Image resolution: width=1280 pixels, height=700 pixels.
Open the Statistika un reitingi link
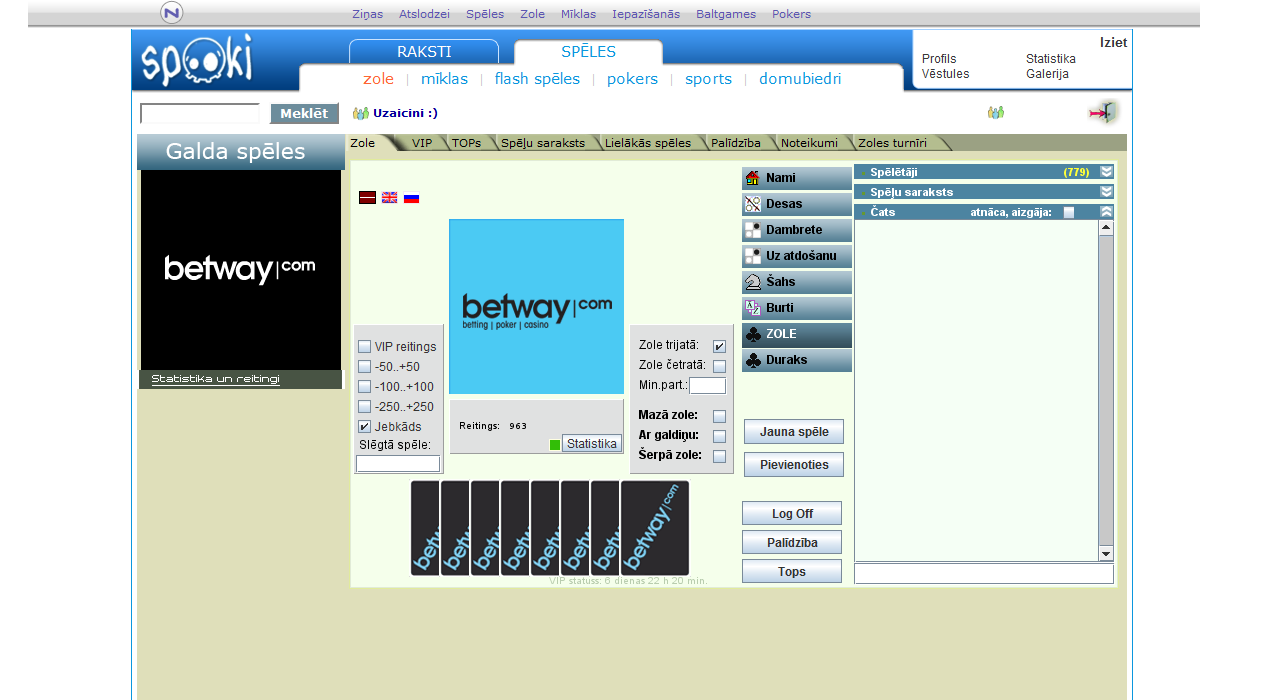[215, 379]
